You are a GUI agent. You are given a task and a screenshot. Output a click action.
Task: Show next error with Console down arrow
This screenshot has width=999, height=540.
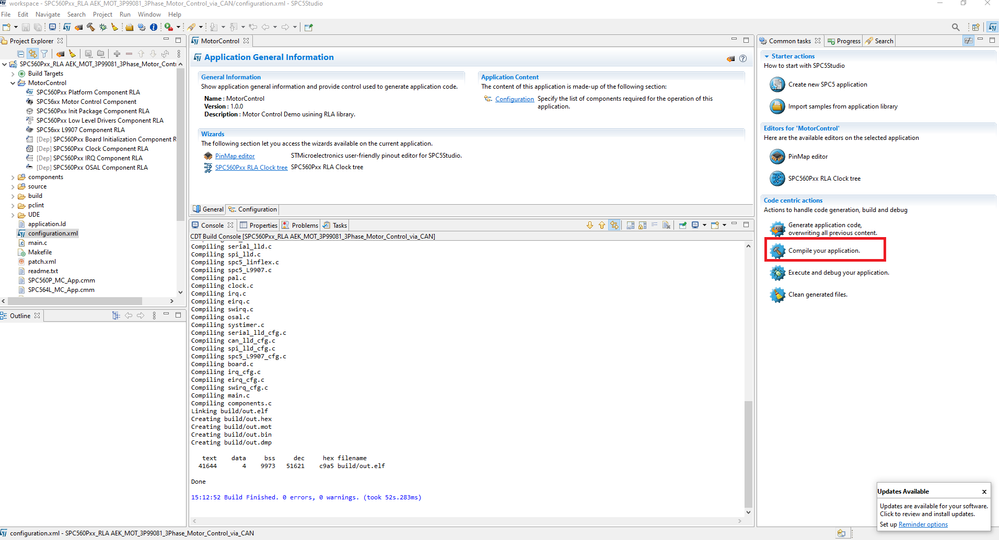coord(589,225)
